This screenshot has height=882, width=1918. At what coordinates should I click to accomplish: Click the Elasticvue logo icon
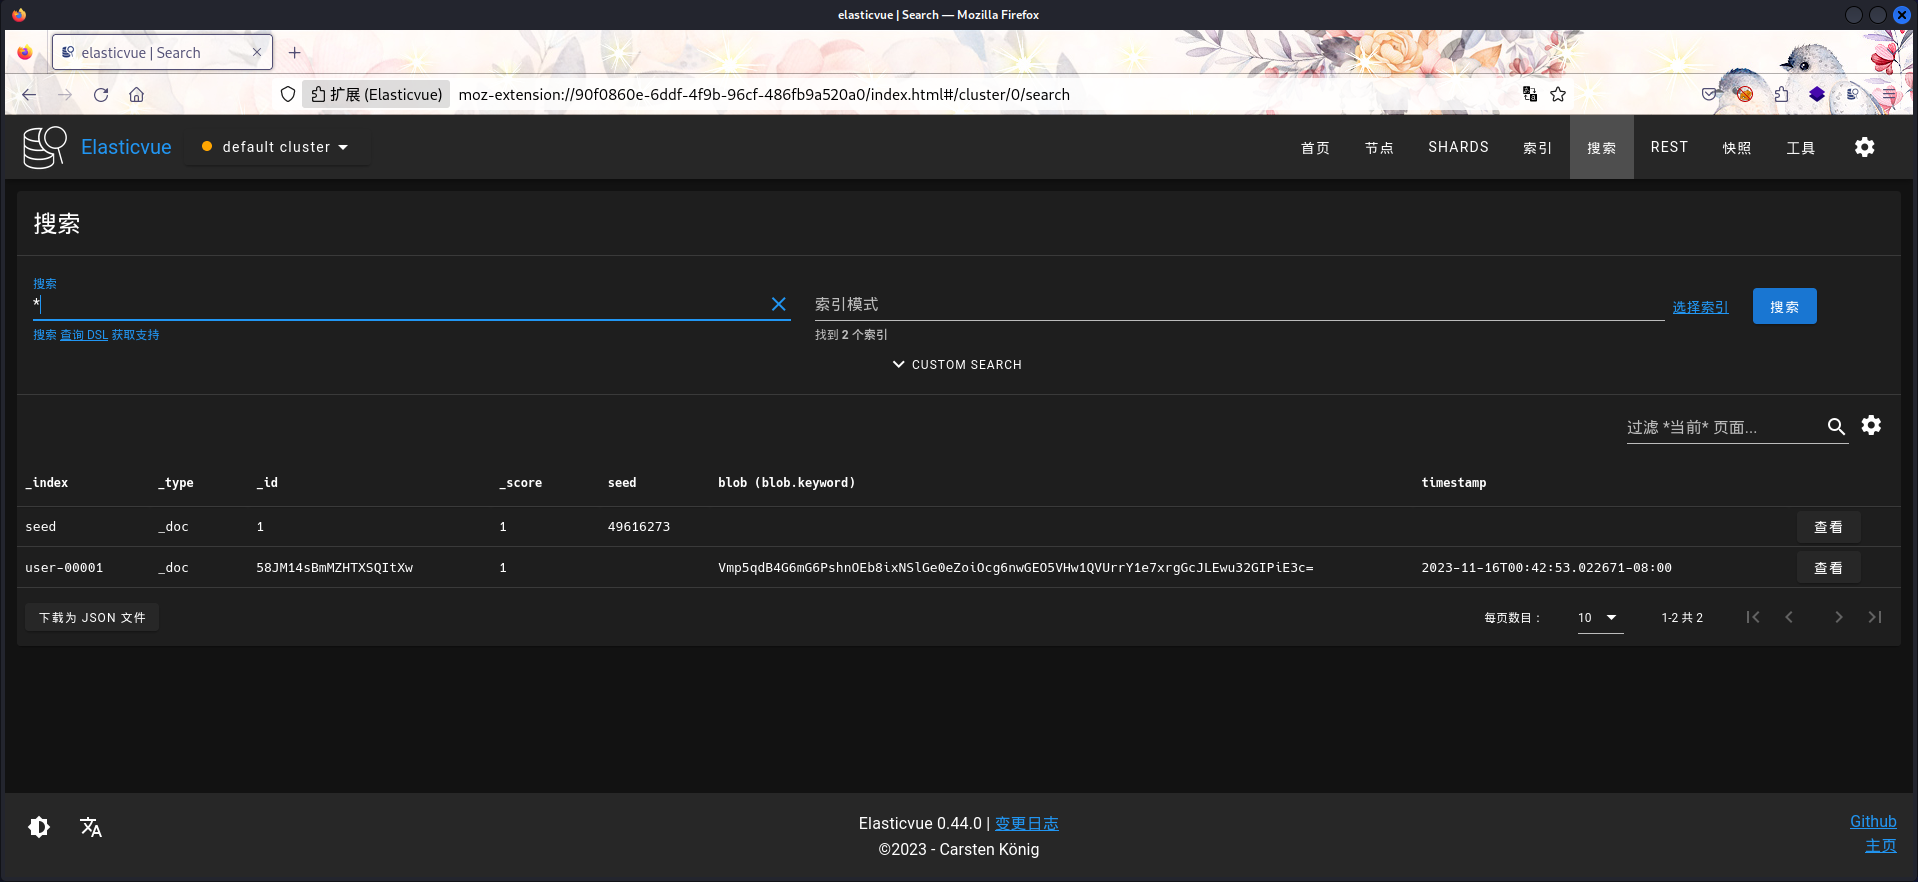click(x=44, y=147)
